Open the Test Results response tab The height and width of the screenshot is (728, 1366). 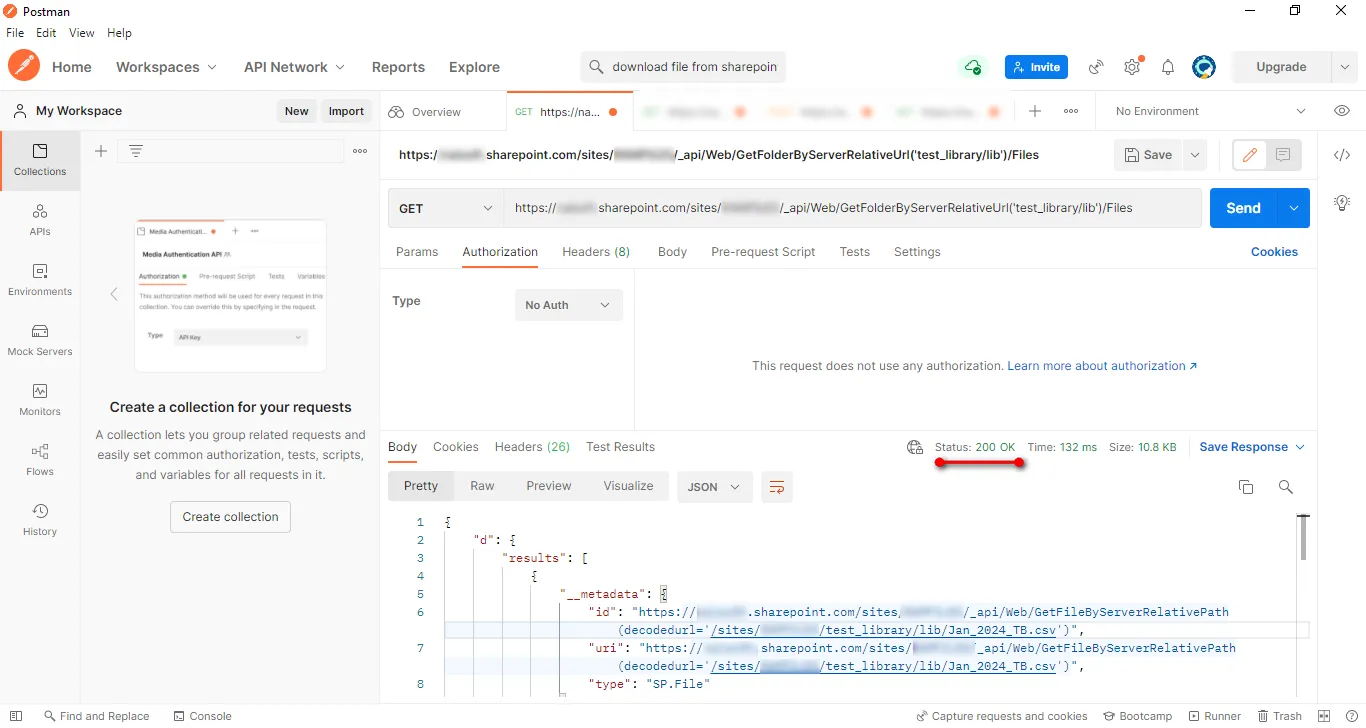pyautogui.click(x=620, y=447)
